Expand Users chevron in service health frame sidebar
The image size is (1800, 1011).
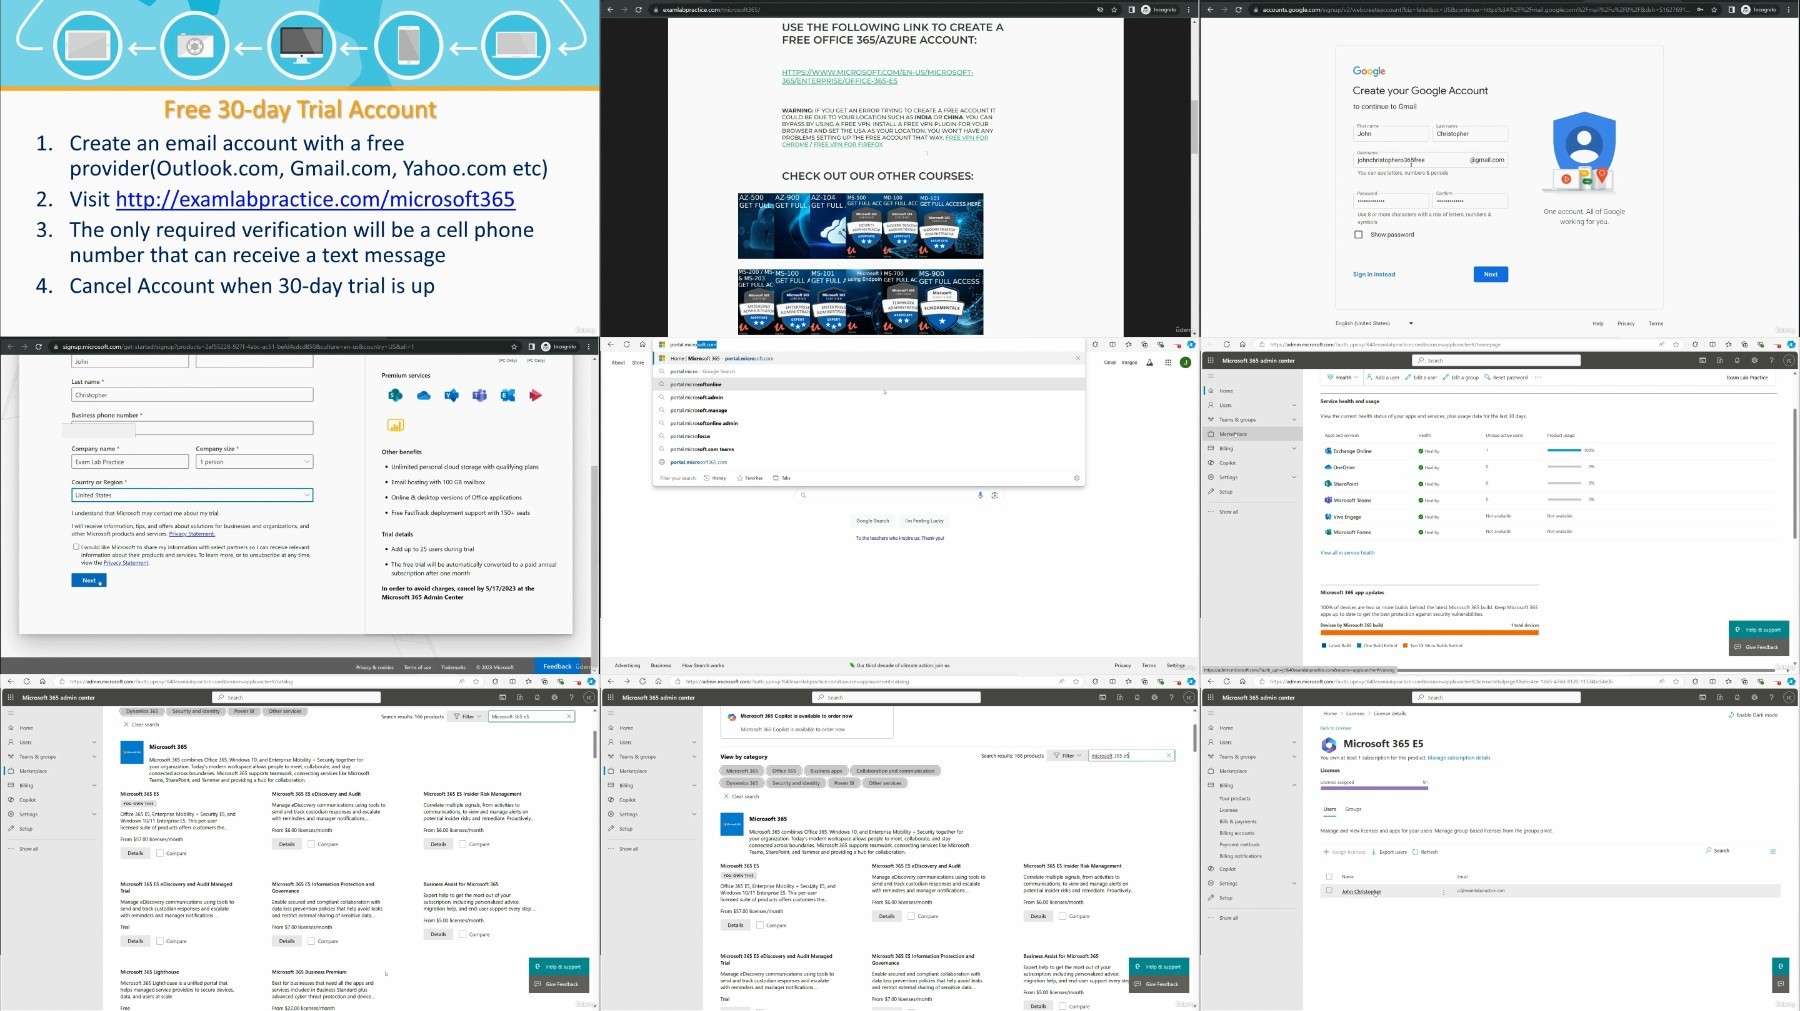[1294, 405]
